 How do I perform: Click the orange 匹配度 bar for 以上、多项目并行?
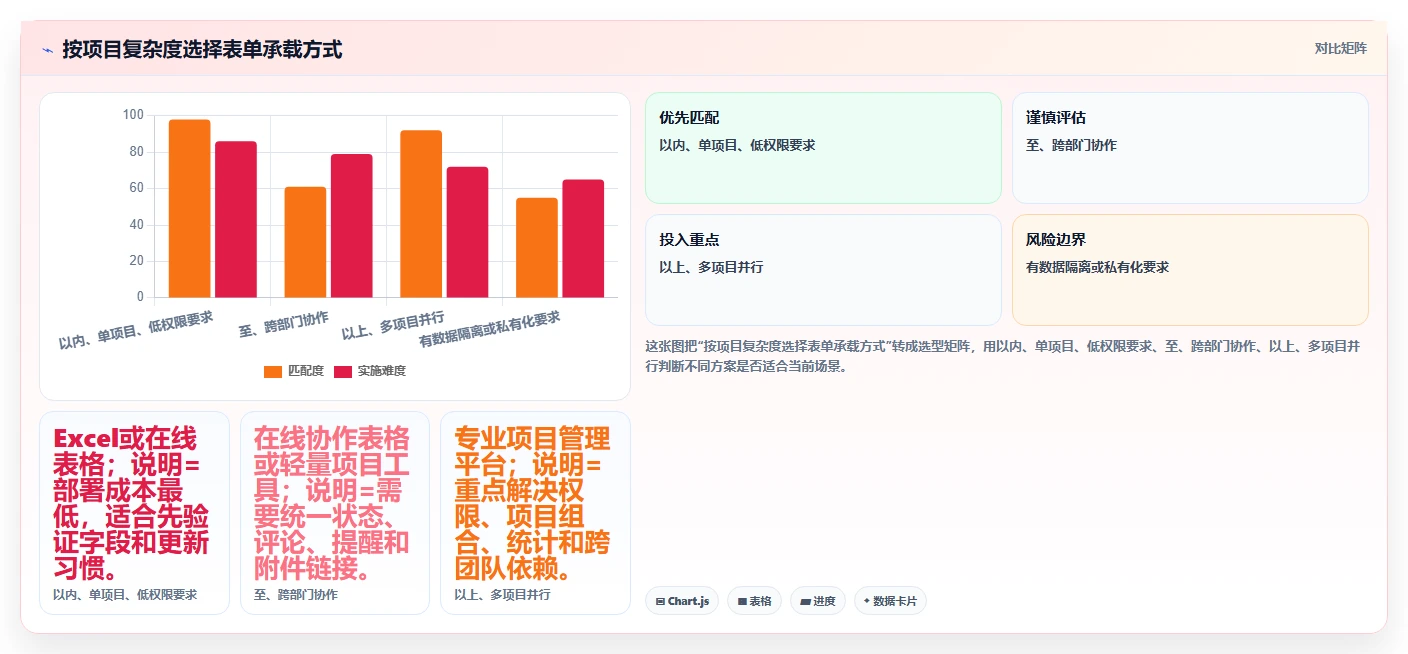[x=421, y=214]
